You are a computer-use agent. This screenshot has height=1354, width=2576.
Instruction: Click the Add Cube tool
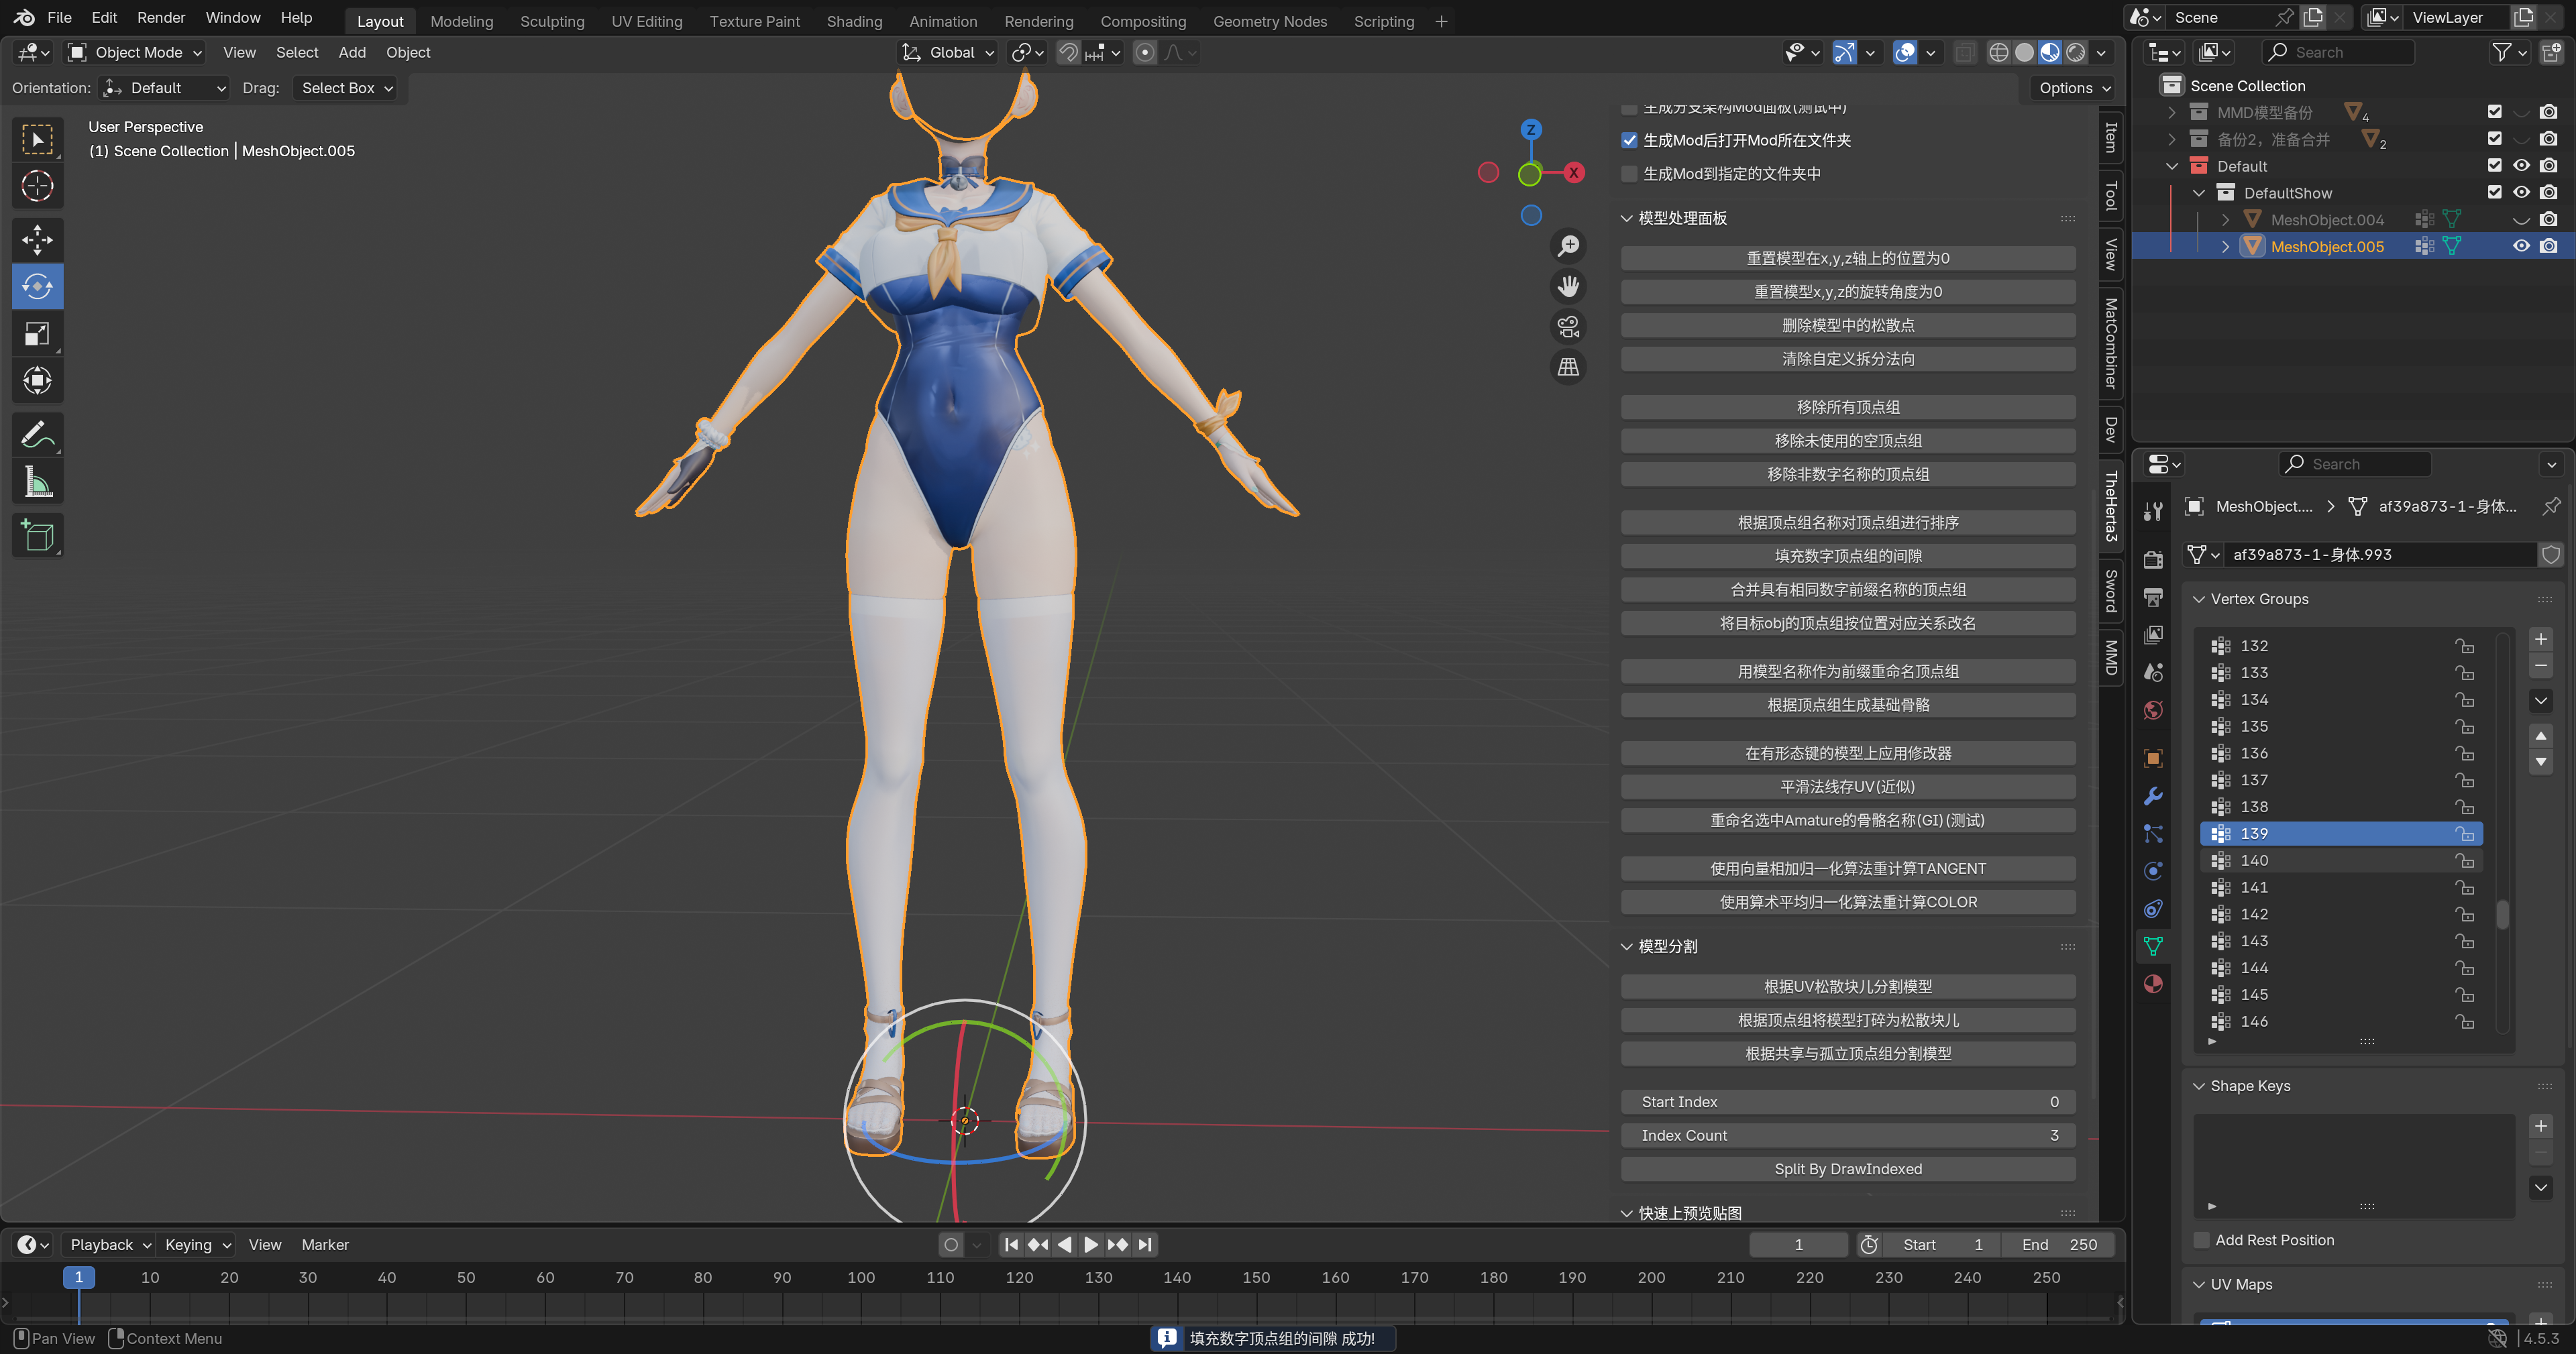[x=37, y=536]
